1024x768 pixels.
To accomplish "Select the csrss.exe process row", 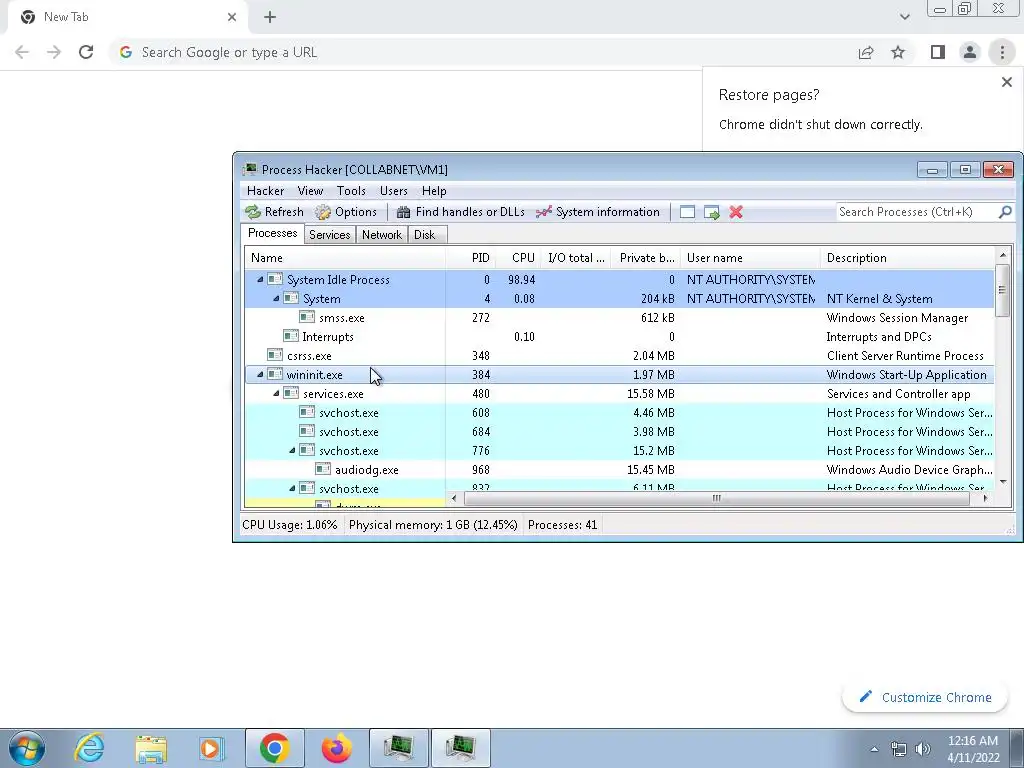I will pos(619,356).
